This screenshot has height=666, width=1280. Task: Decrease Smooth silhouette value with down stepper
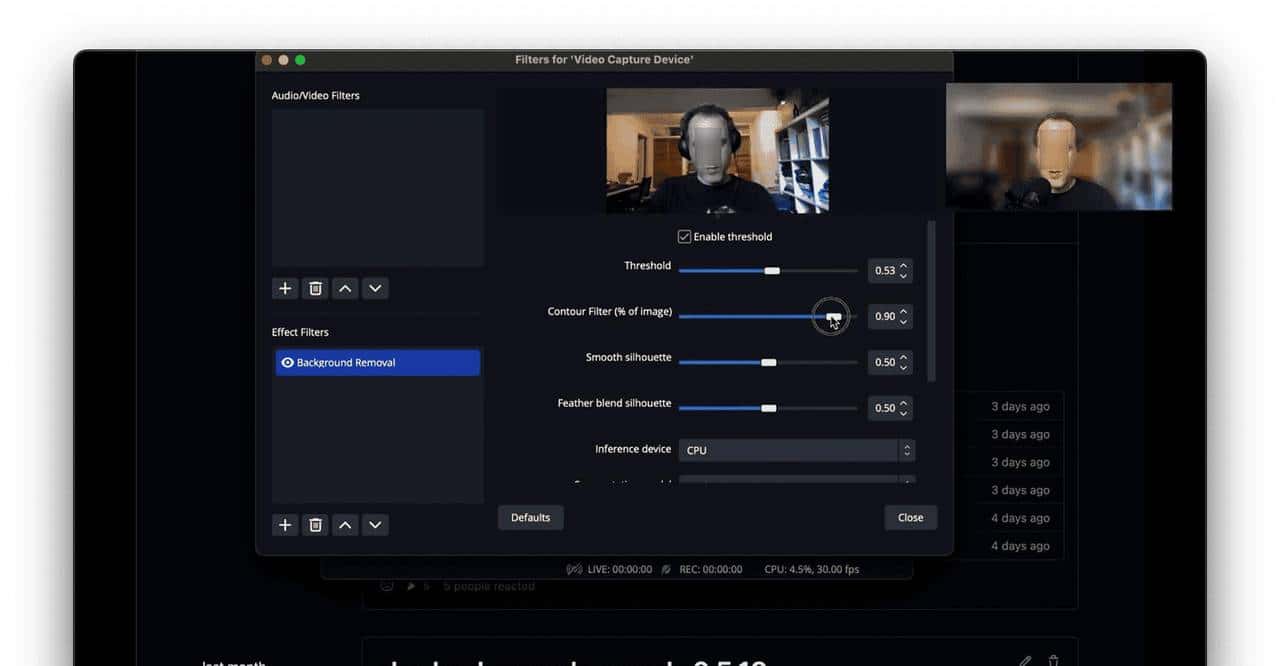[x=904, y=367]
